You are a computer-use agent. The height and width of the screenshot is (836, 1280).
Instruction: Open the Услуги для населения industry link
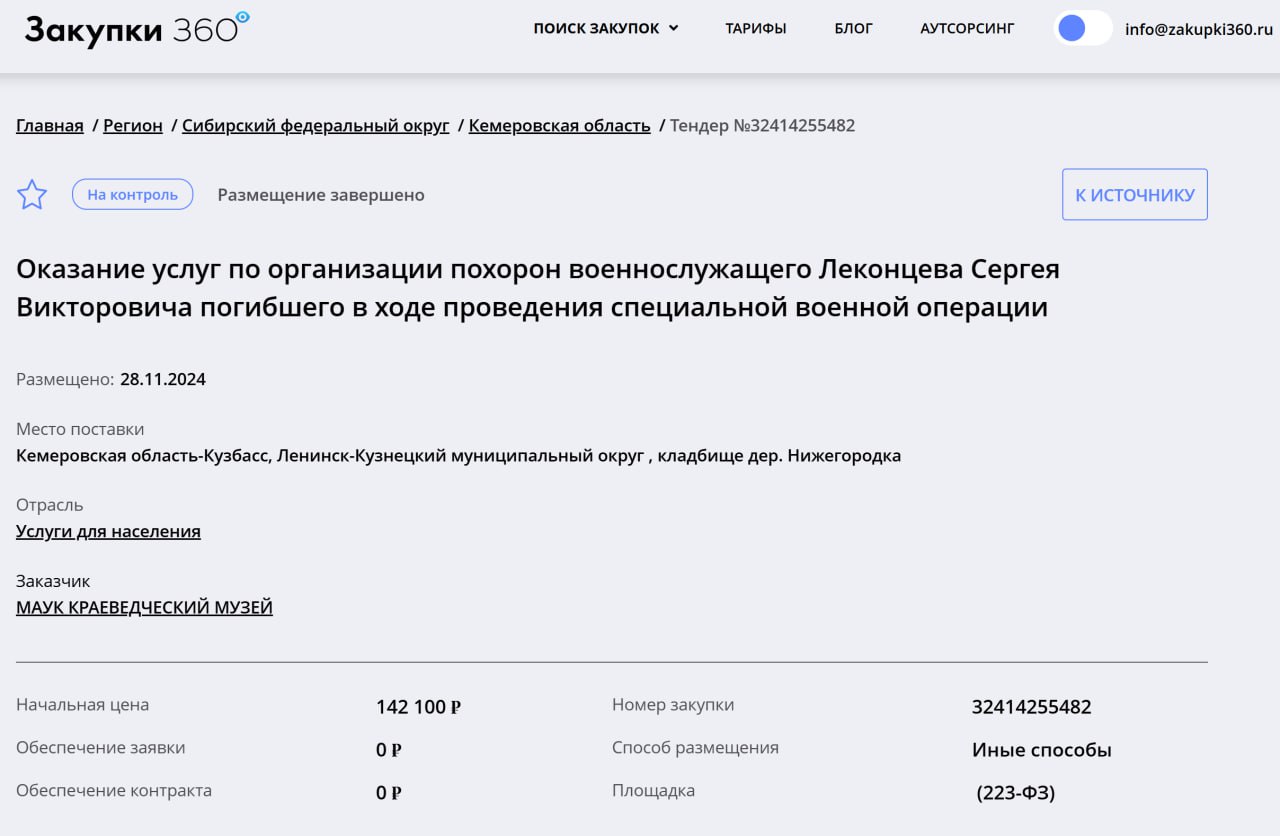coord(108,532)
